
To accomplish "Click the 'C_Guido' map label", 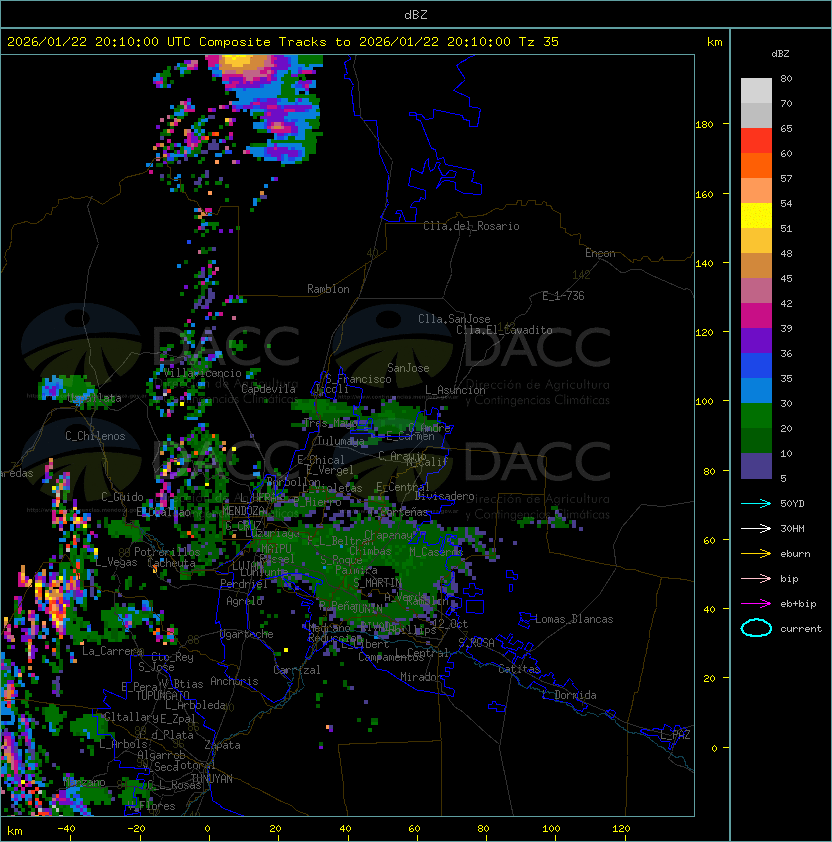I will click(x=122, y=497).
